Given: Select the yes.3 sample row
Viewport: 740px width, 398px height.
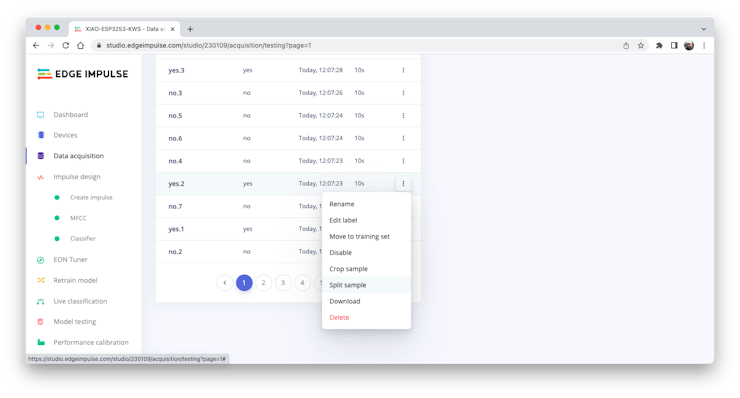Looking at the screenshot, I should (x=288, y=70).
